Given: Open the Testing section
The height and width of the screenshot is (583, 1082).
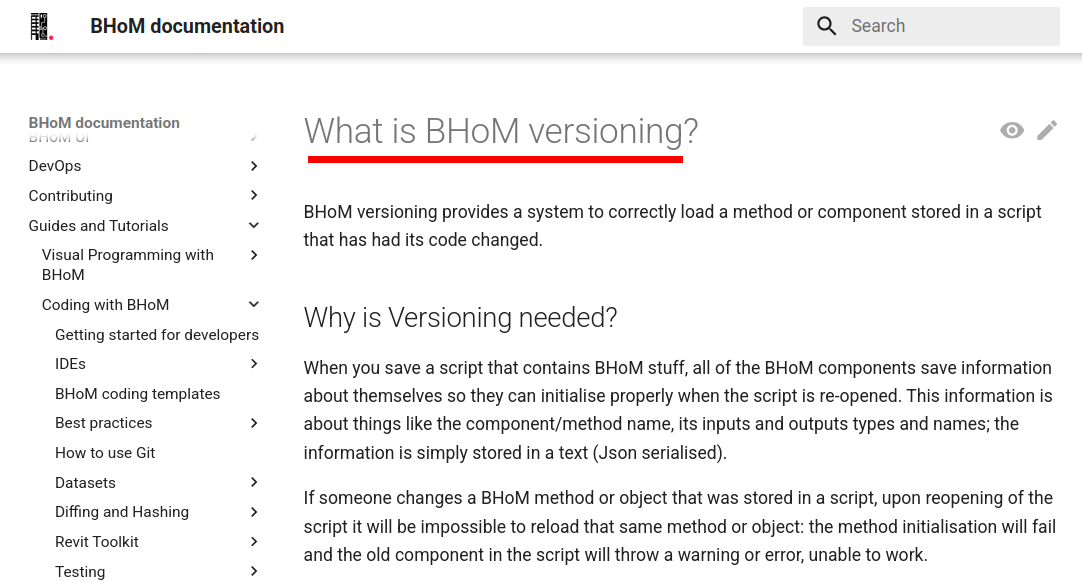Looking at the screenshot, I should 80,572.
